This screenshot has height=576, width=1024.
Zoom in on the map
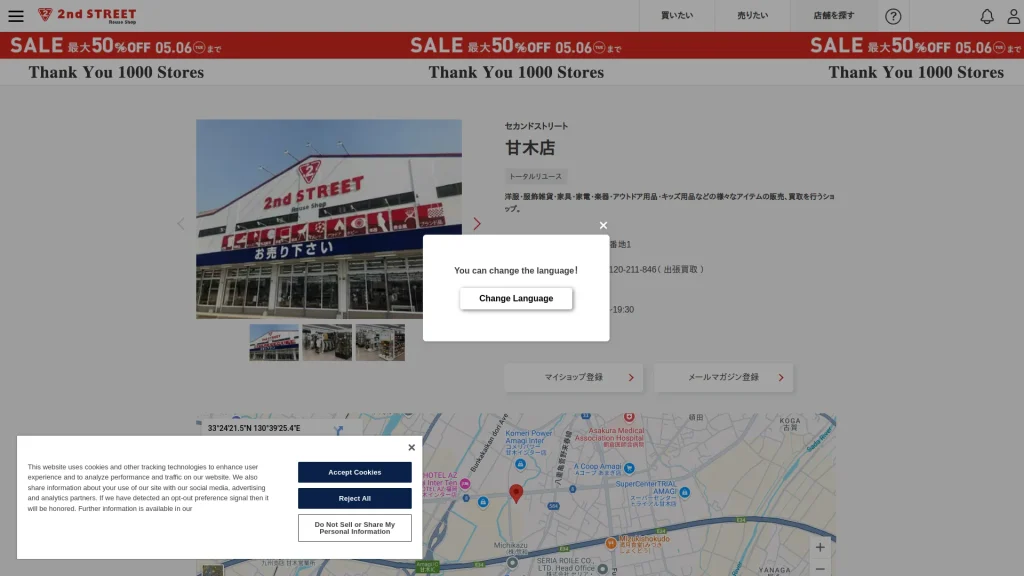820,548
